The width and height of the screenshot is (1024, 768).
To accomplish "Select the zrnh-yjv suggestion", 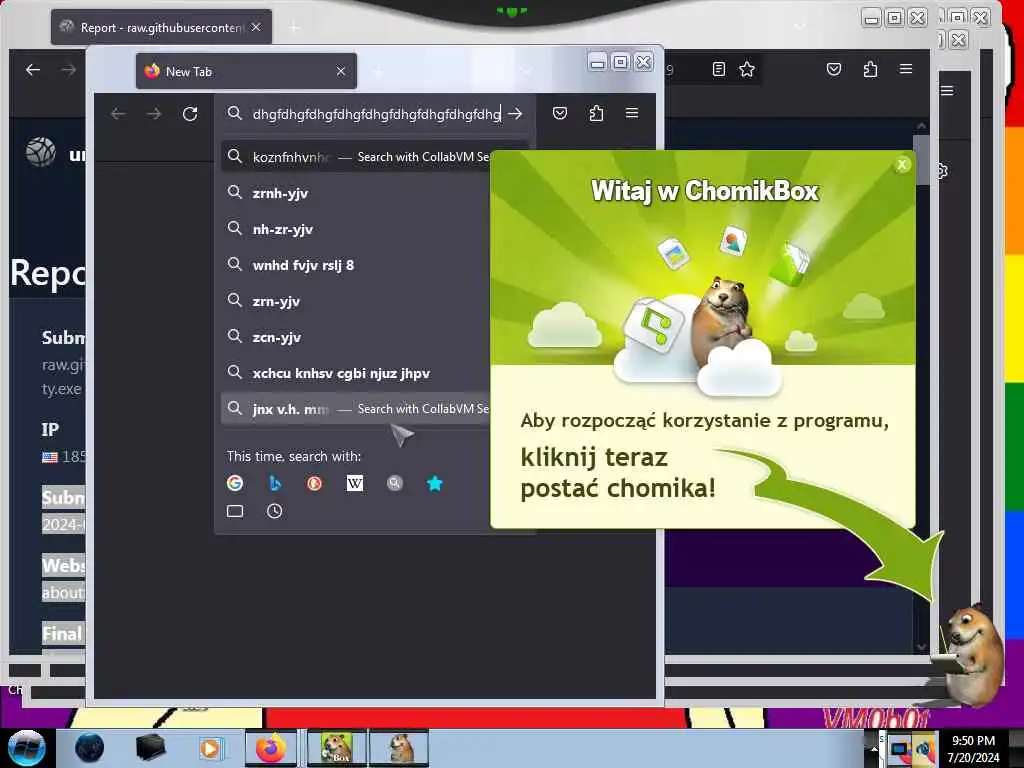I will point(357,193).
